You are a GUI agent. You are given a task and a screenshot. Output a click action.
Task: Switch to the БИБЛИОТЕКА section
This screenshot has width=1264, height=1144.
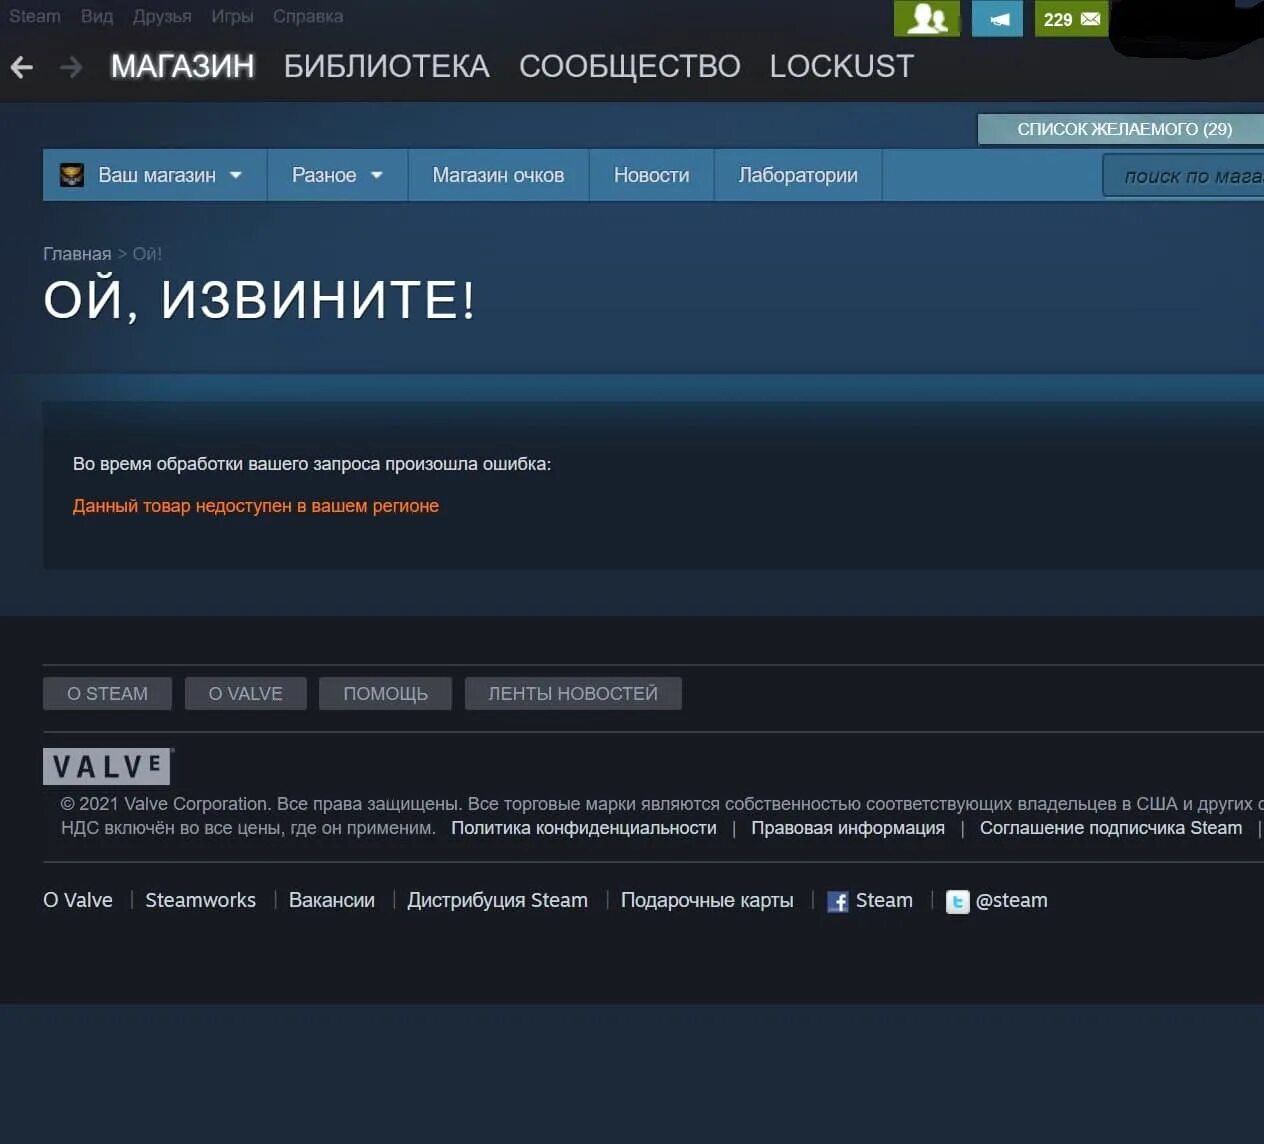386,66
